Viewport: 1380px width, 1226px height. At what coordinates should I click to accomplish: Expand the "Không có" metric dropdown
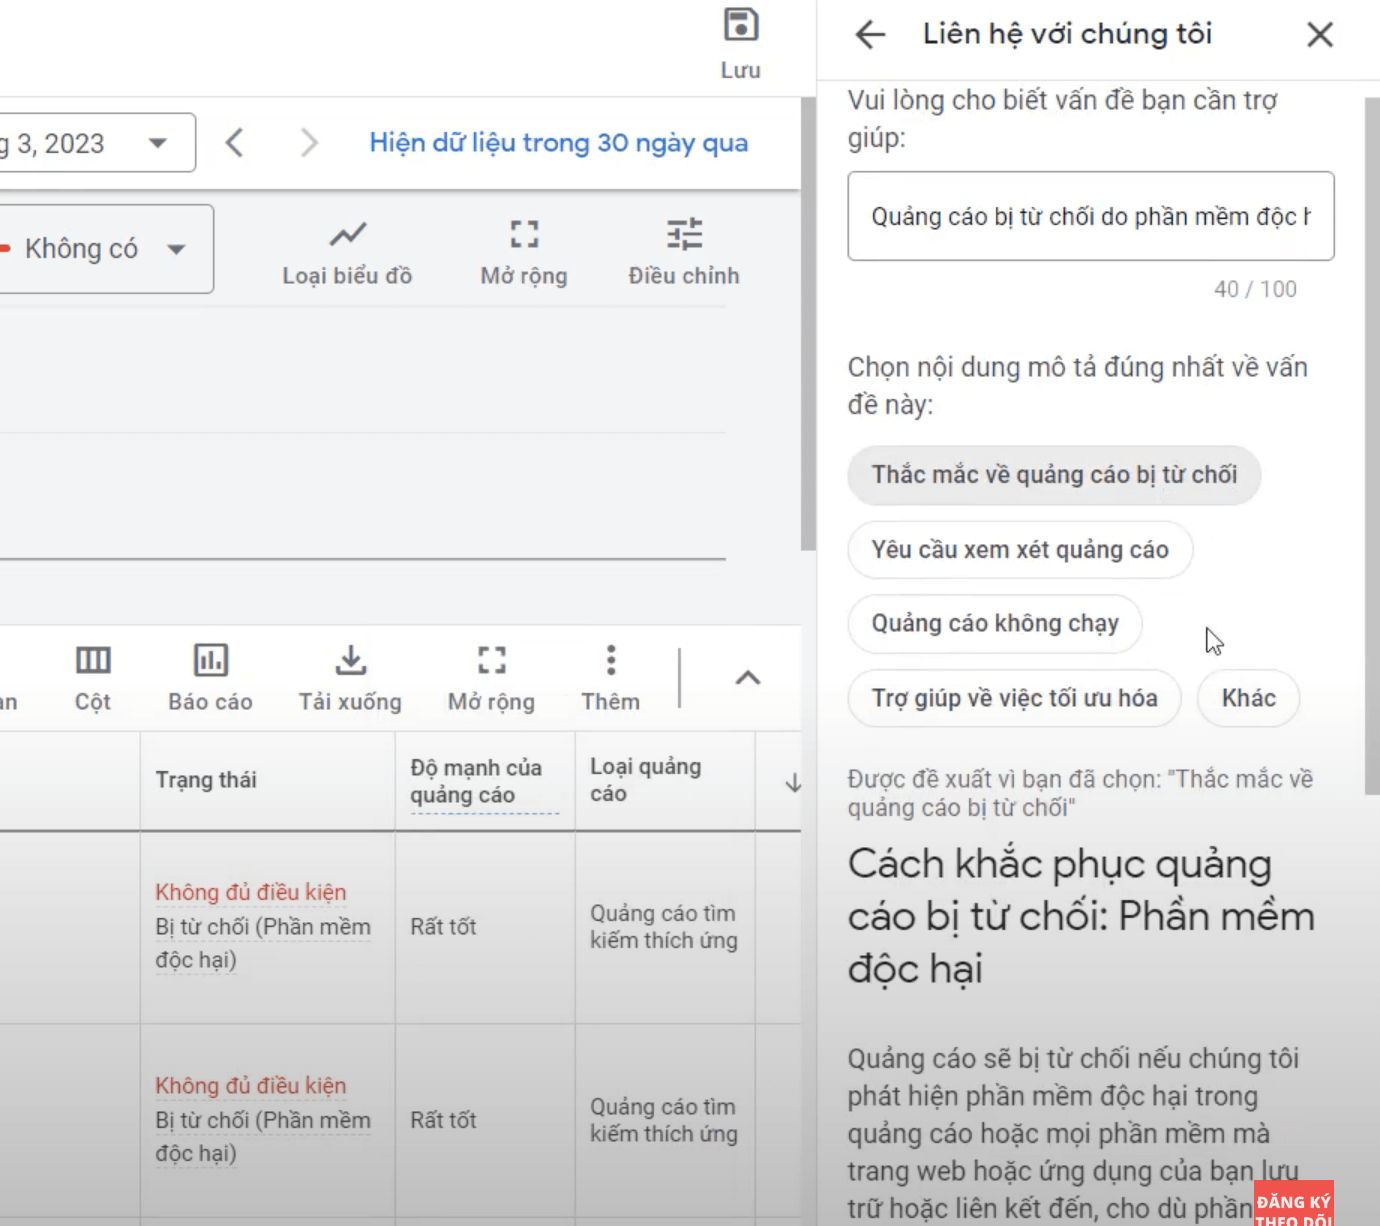point(176,249)
